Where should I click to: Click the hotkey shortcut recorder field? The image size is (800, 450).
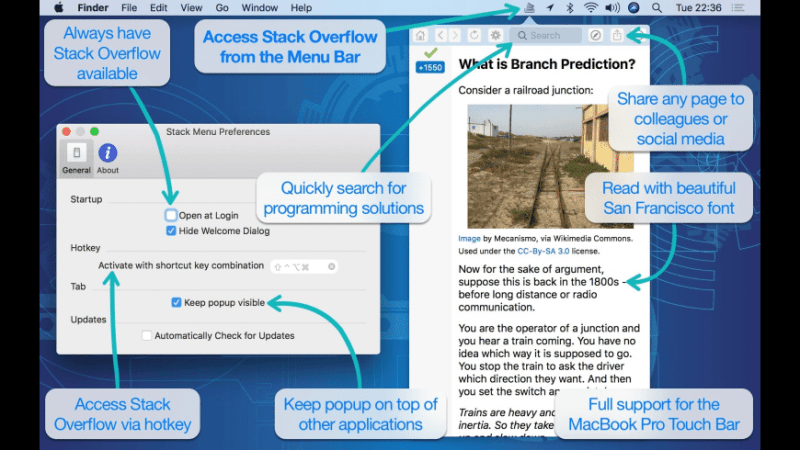click(x=304, y=266)
